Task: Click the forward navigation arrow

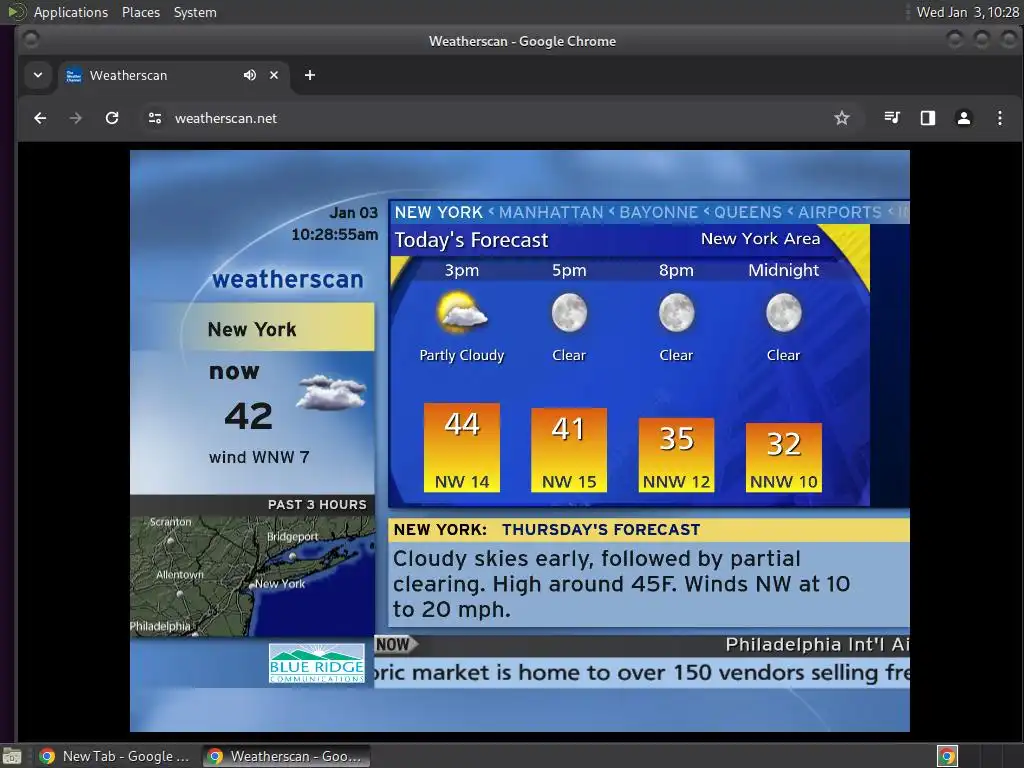Action: (x=76, y=118)
